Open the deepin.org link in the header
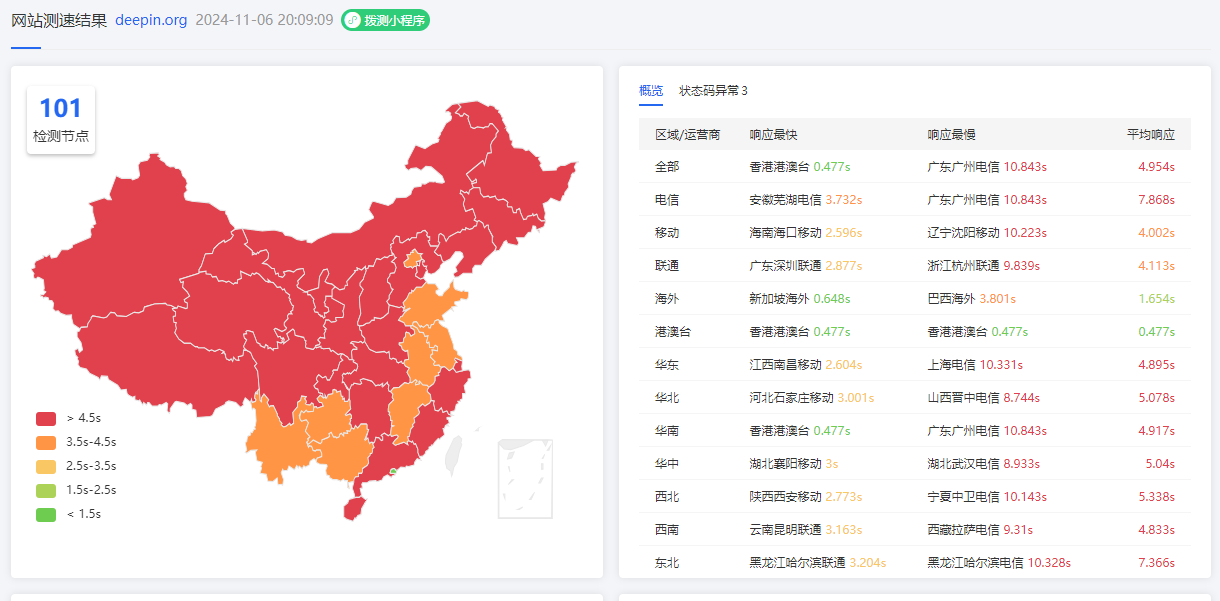Viewport: 1220px width, 601px height. pyautogui.click(x=151, y=20)
